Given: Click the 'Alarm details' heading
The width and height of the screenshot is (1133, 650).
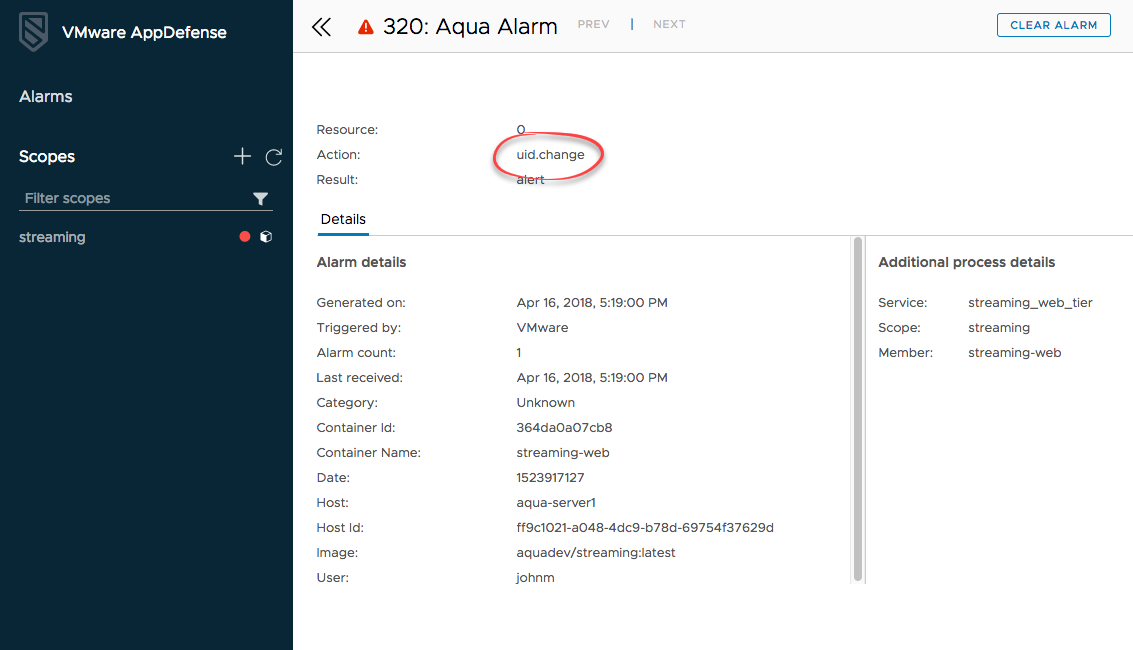Looking at the screenshot, I should point(361,262).
